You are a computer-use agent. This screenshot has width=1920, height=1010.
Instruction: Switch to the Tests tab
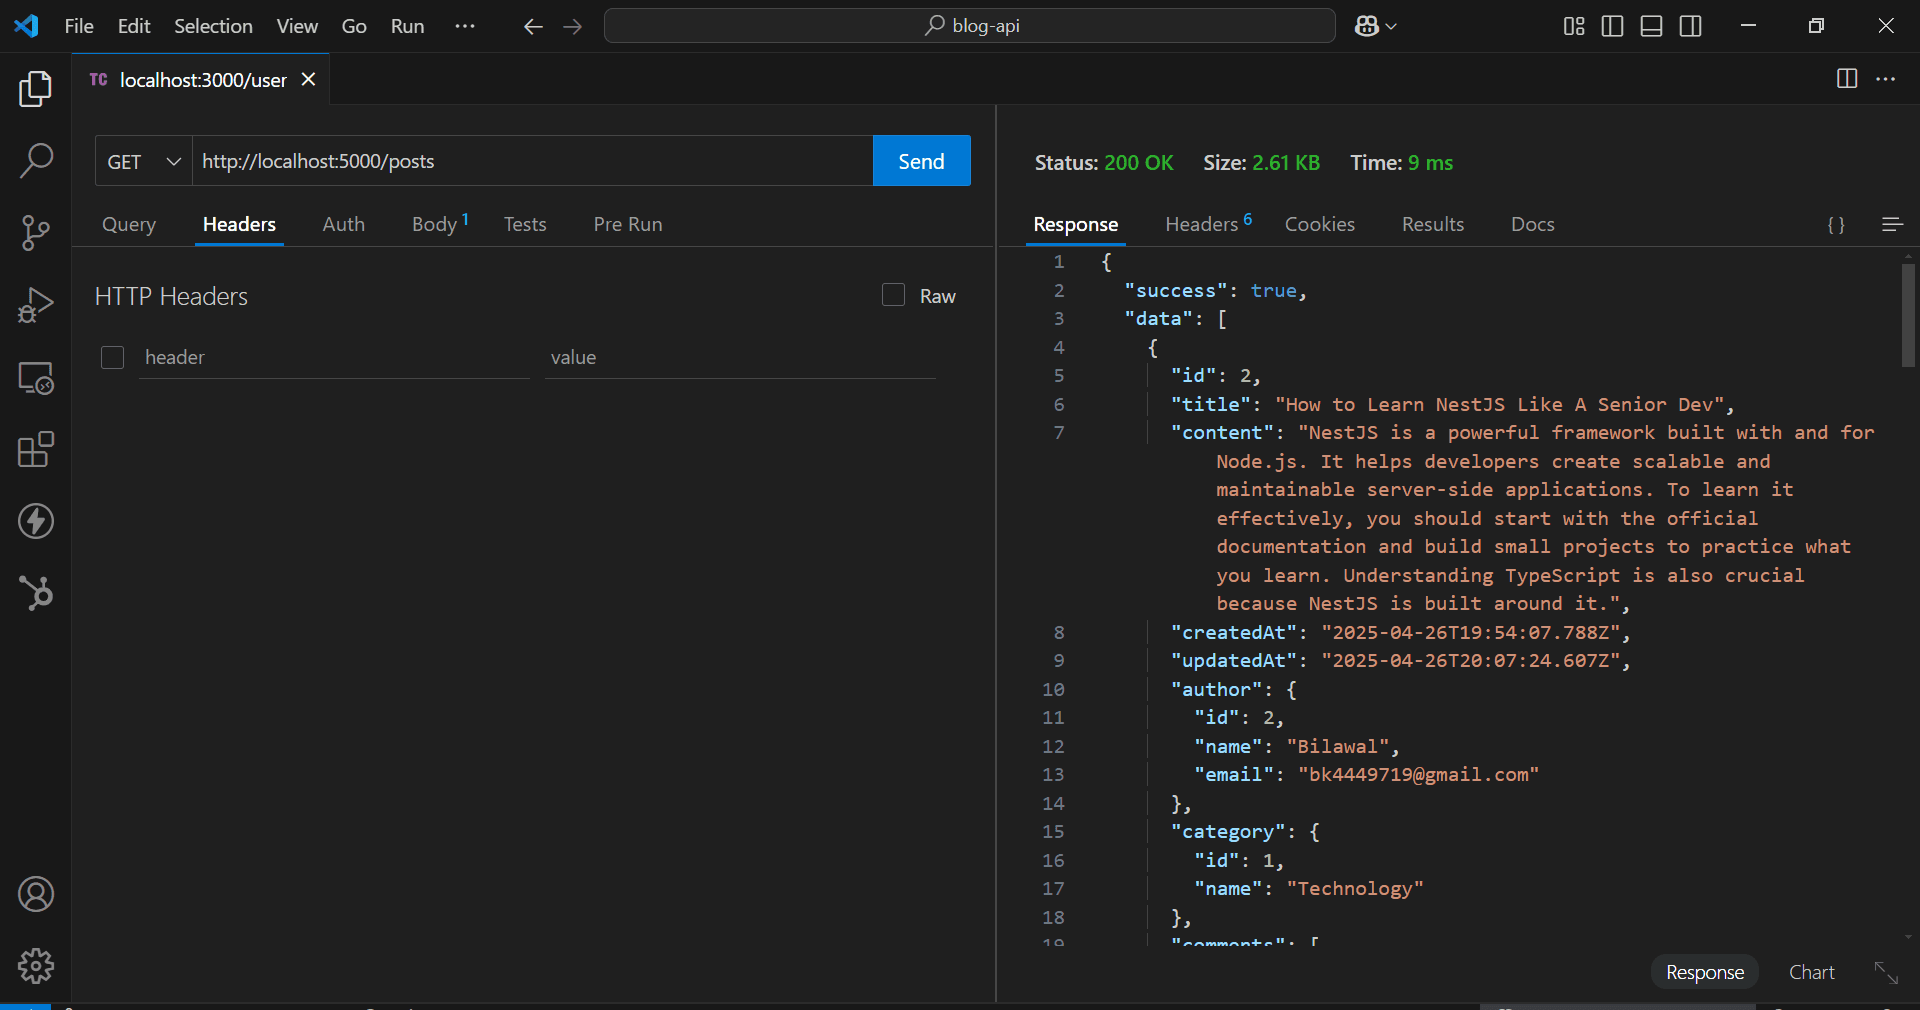pyautogui.click(x=525, y=225)
